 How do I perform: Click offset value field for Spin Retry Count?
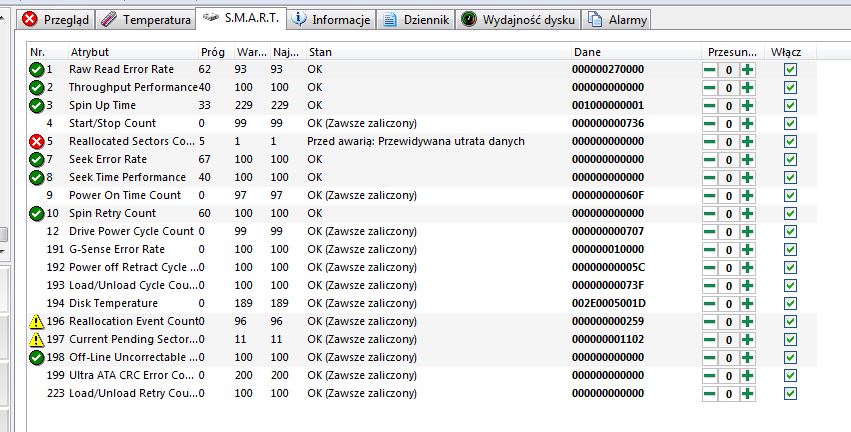728,214
